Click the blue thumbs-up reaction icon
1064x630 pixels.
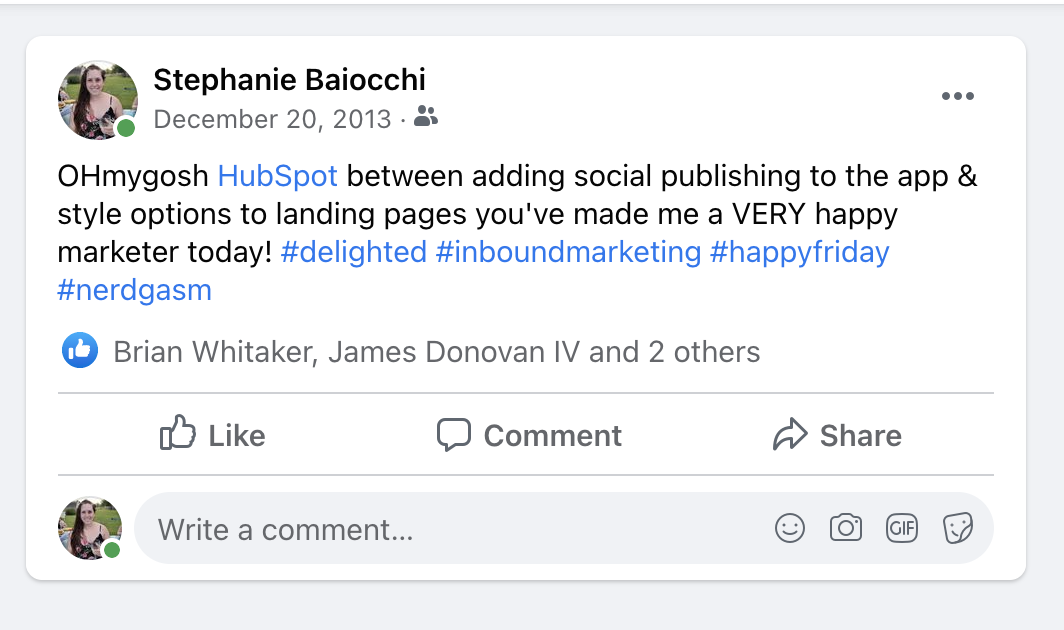(x=80, y=350)
